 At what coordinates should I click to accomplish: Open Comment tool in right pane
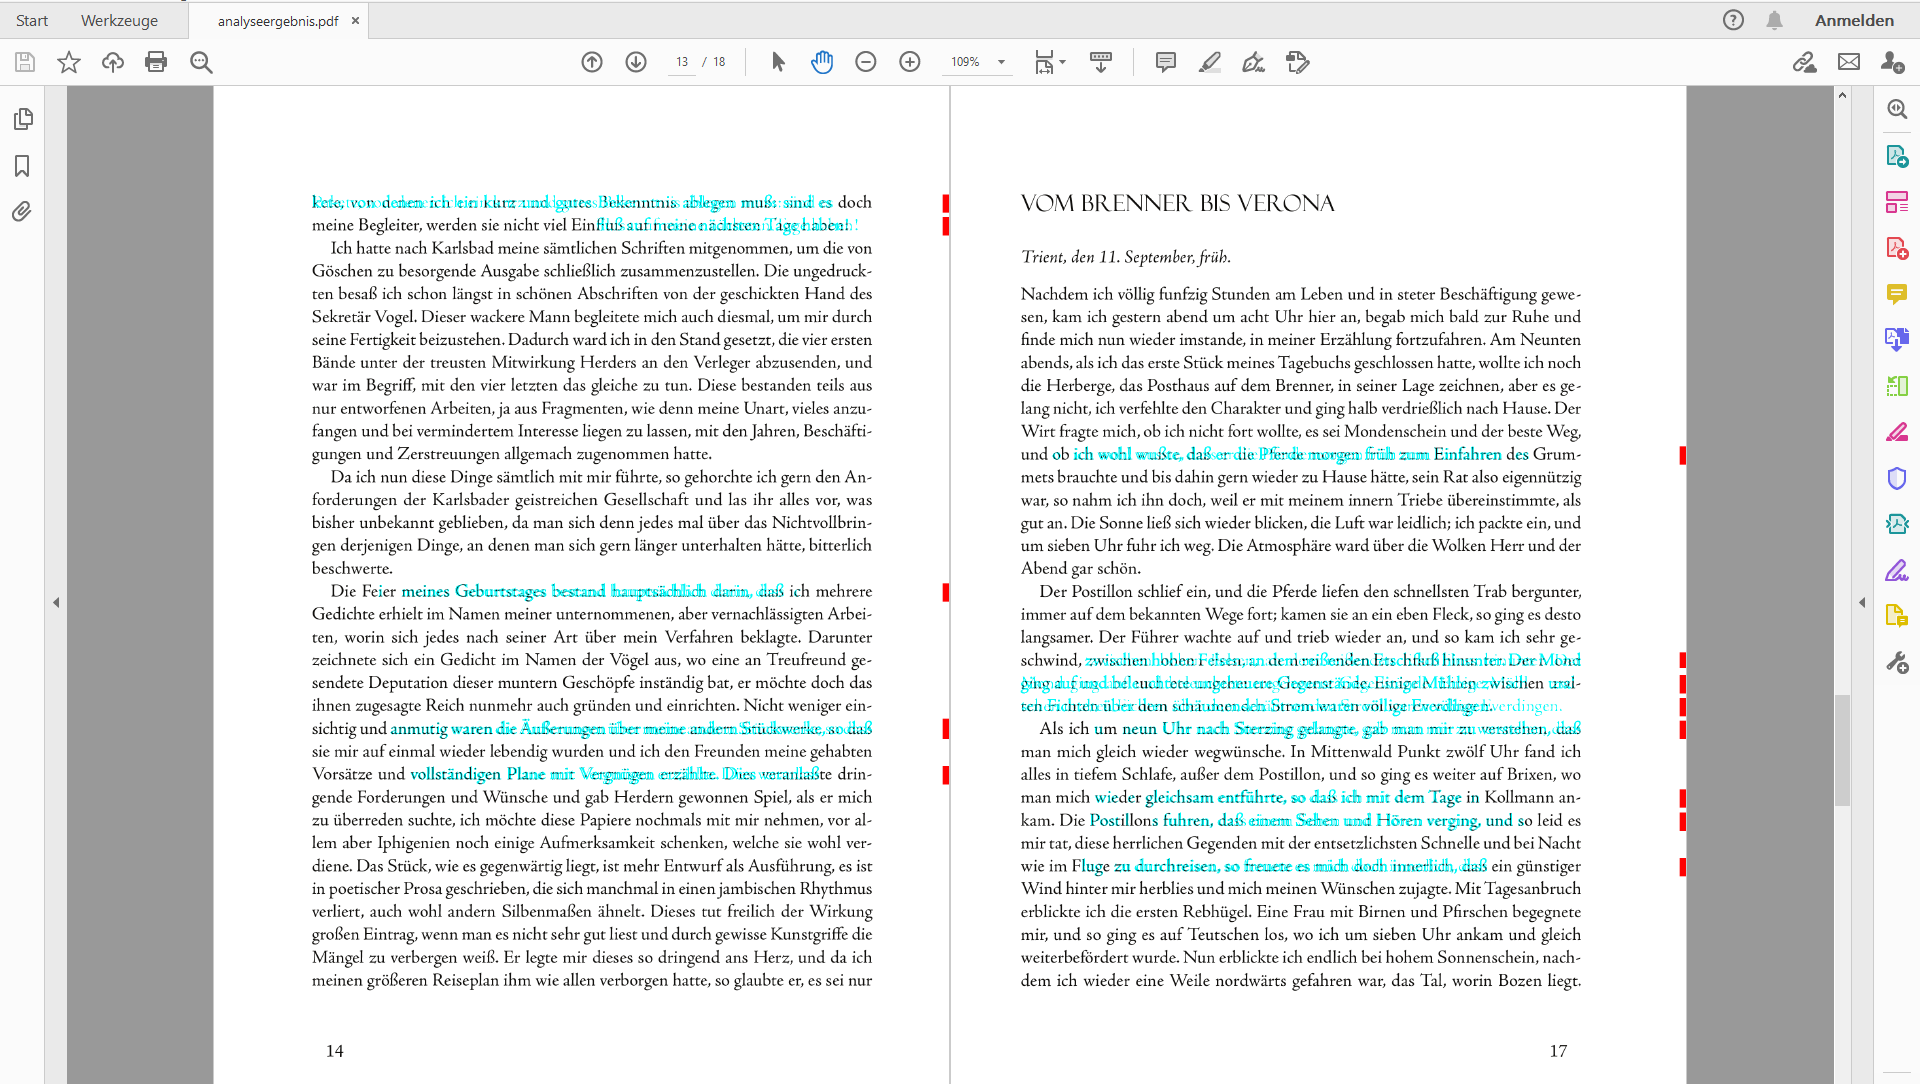(1897, 294)
